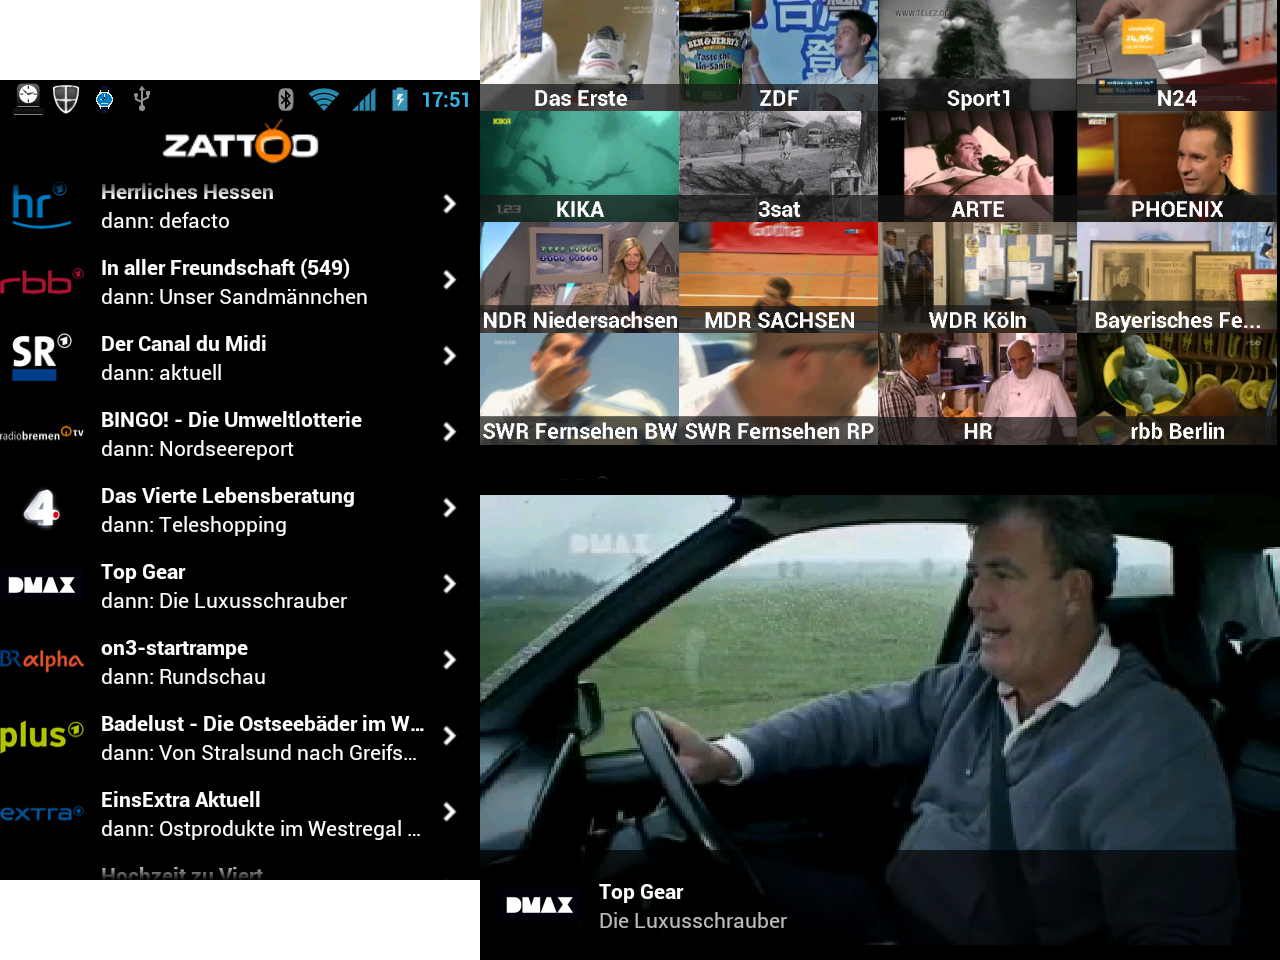The height and width of the screenshot is (960, 1280).
Task: Tap 'Die Luxusschrauber' caption under video
Action: tap(693, 921)
